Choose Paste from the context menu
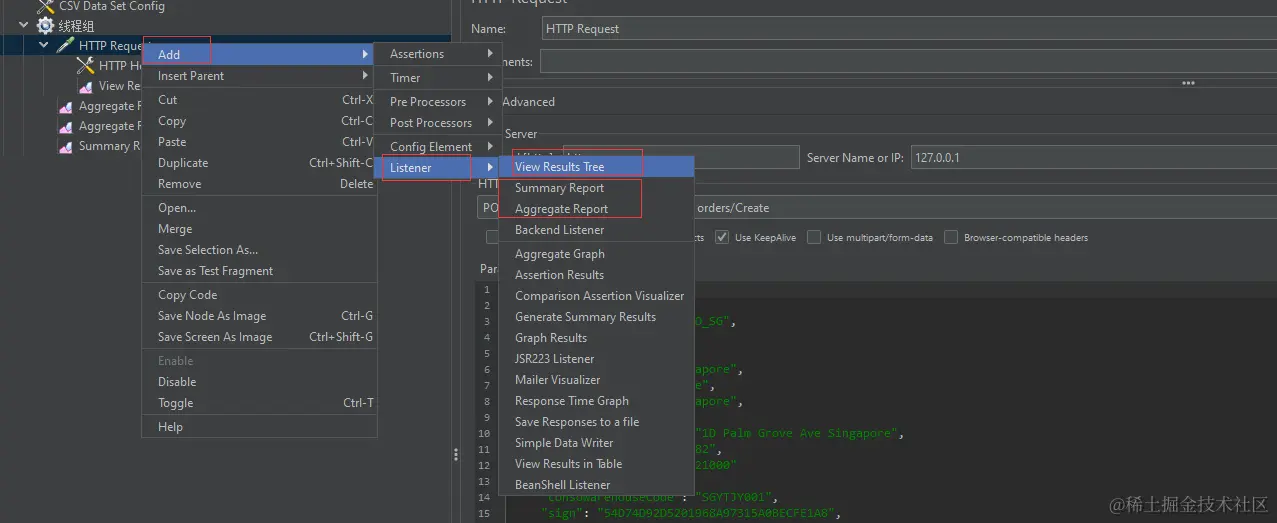Image resolution: width=1277 pixels, height=523 pixels. (258, 142)
